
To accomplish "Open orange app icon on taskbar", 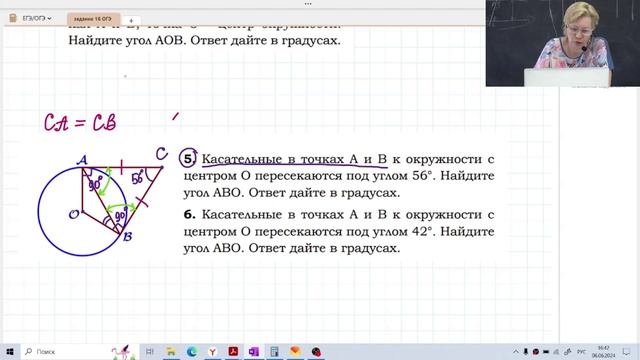I will coord(295,351).
